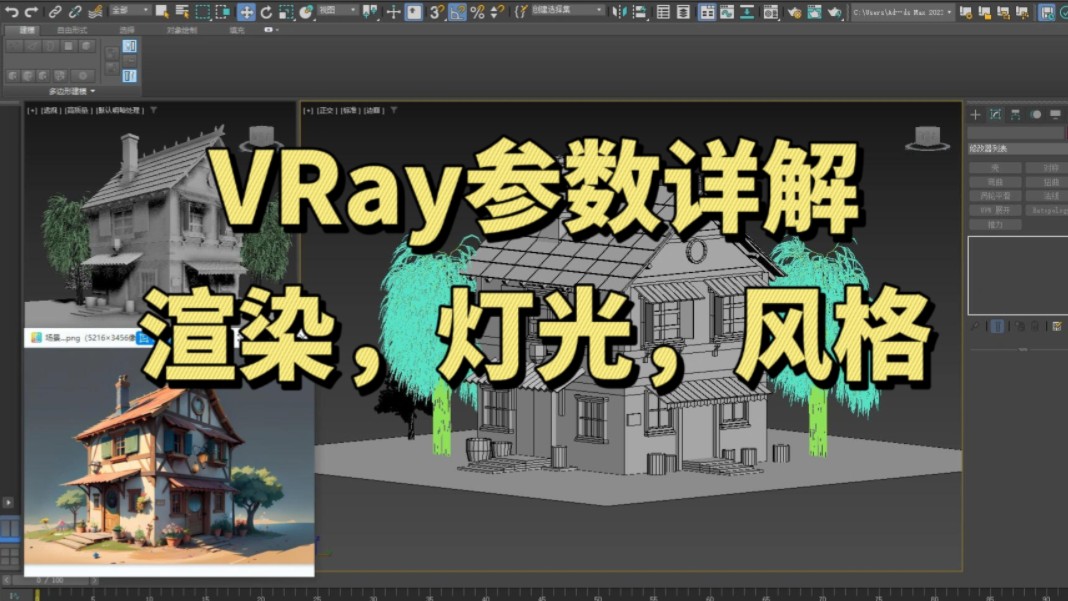Choose Rectangular Selection Region tool
Screen dimensions: 1068x601
point(202,12)
